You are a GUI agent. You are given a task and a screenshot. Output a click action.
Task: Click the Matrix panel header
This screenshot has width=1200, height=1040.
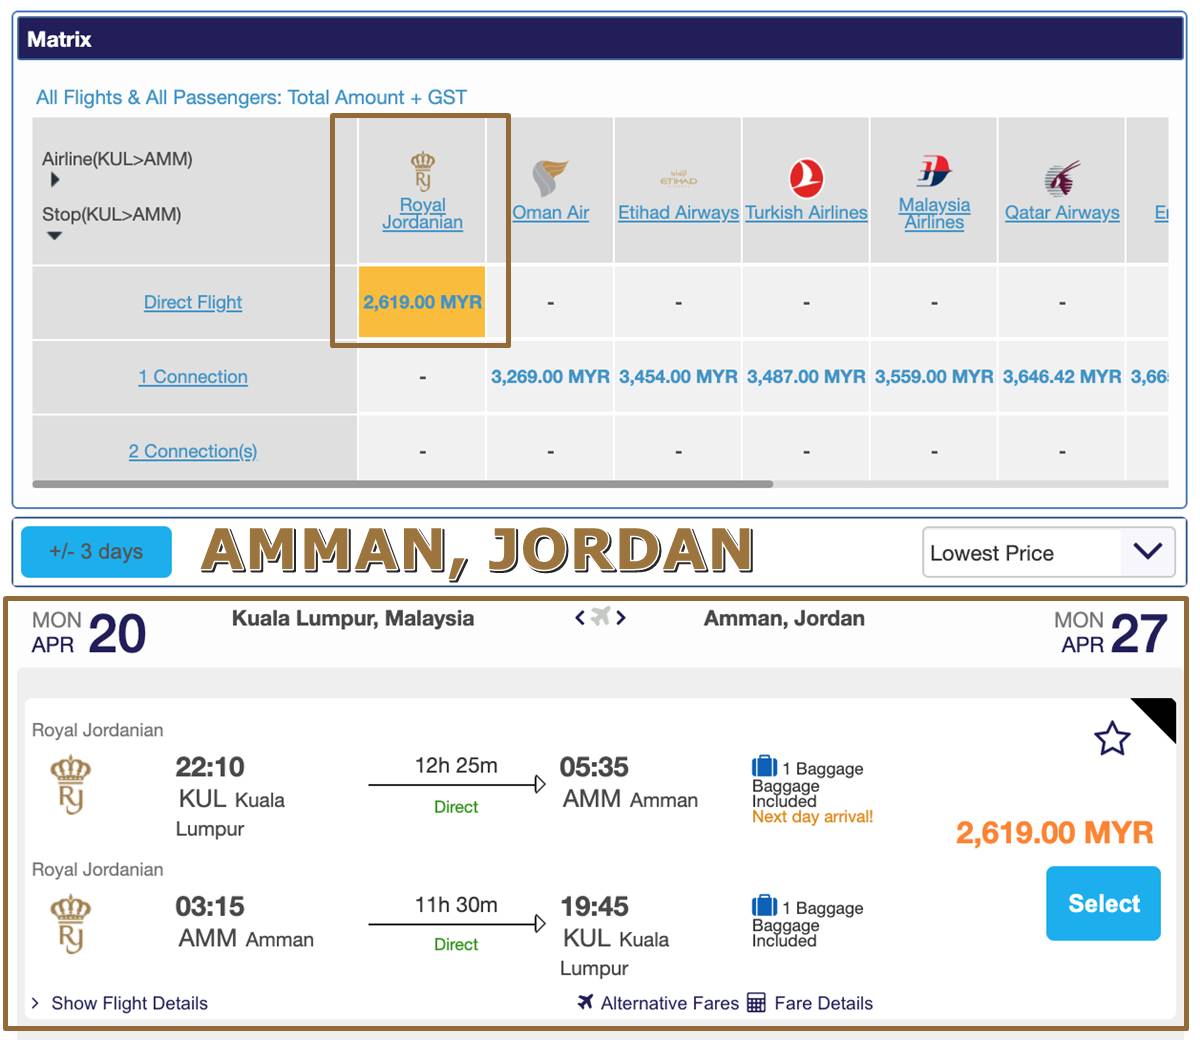click(x=600, y=39)
